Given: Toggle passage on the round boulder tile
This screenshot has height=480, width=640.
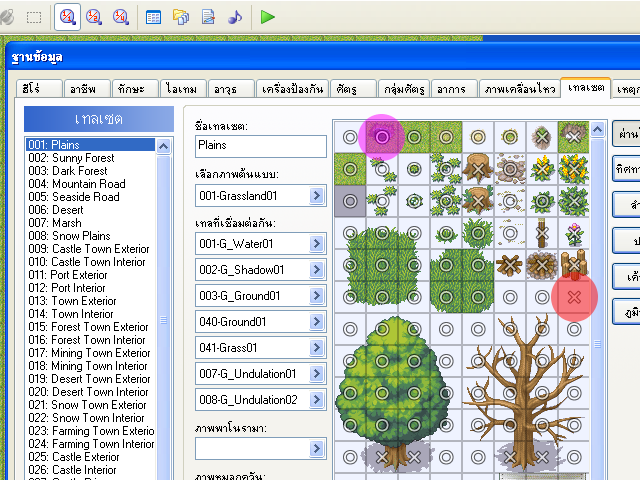Looking at the screenshot, I should [542, 137].
